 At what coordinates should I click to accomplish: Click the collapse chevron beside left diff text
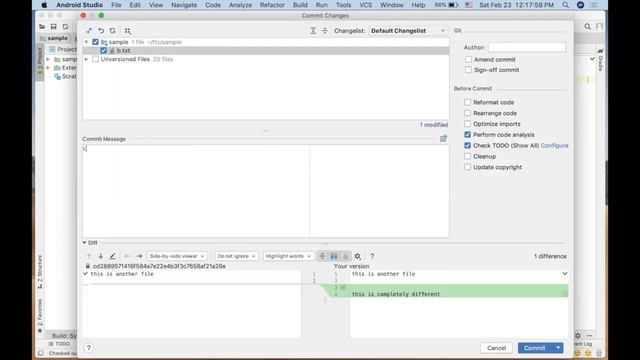tap(85, 273)
